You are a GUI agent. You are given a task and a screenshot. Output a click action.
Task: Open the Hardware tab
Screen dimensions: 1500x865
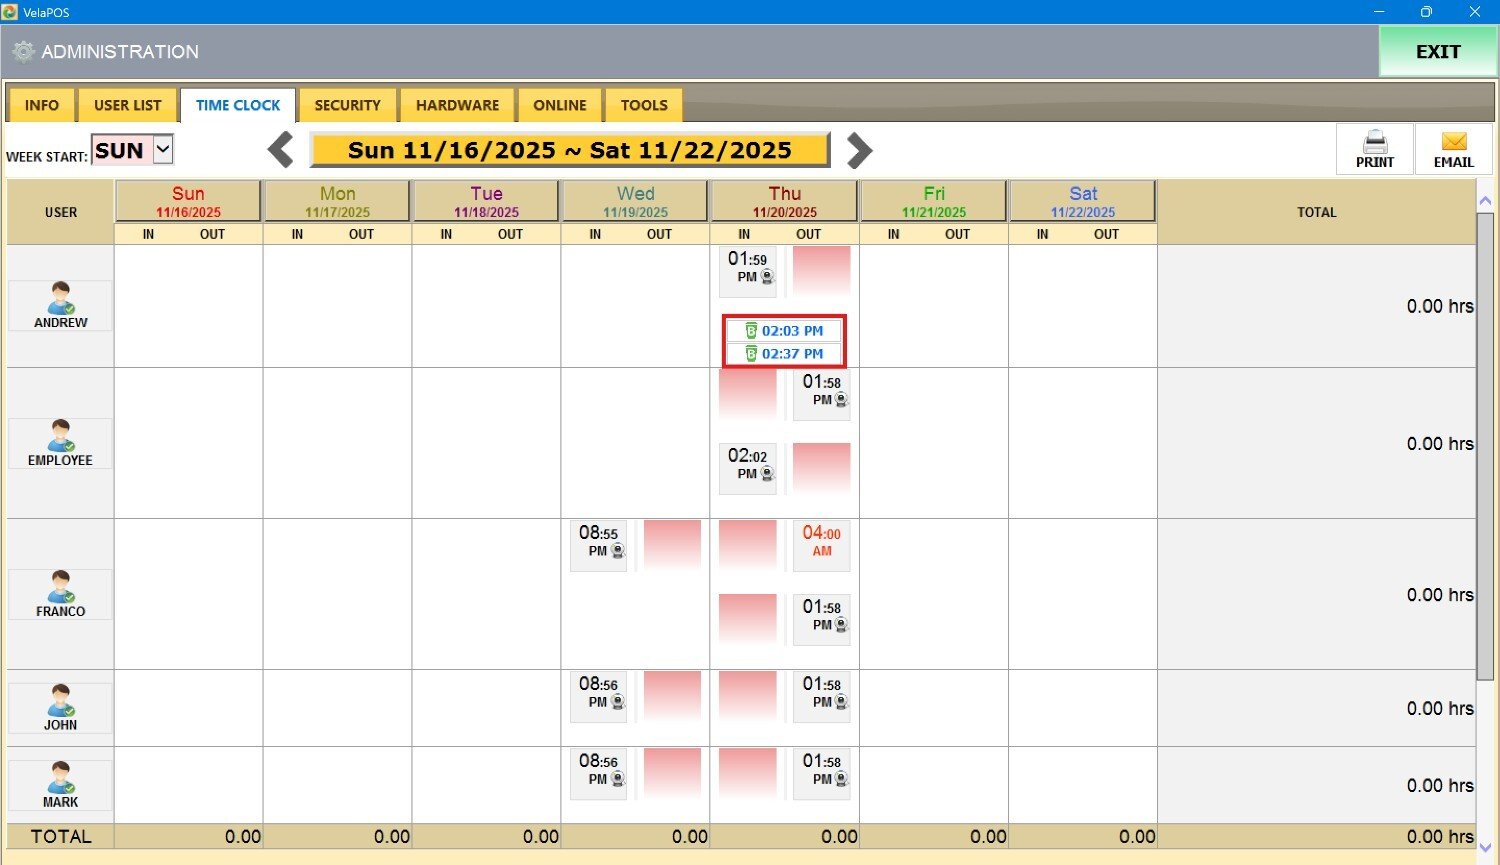[457, 105]
